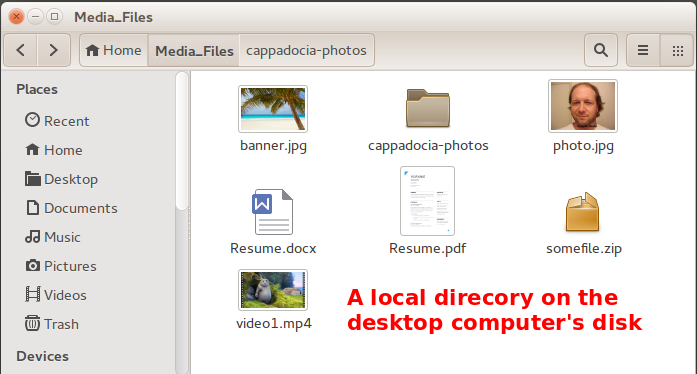Go forward with the right arrow button
The height and width of the screenshot is (374, 697).
(54, 50)
